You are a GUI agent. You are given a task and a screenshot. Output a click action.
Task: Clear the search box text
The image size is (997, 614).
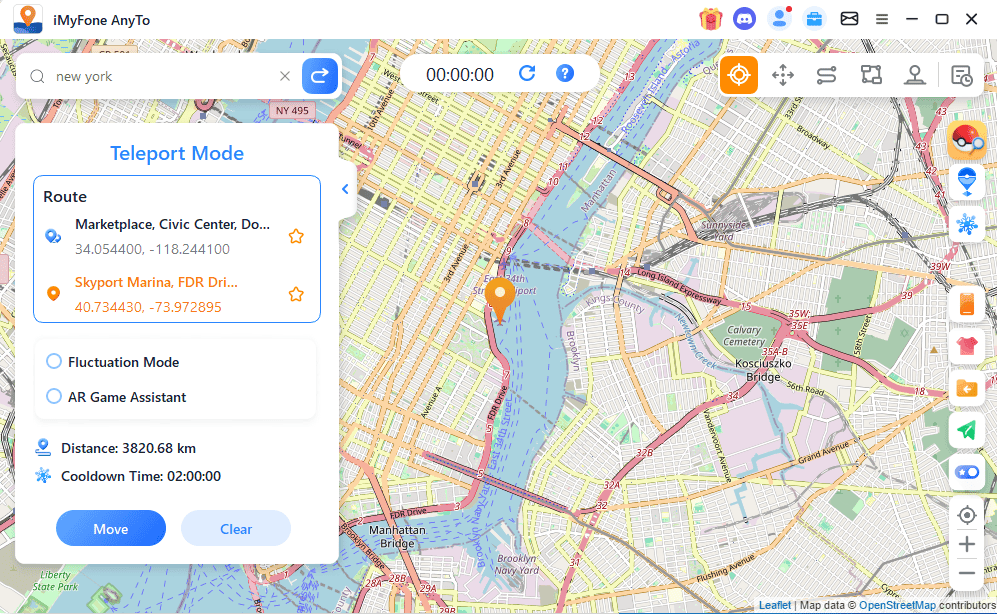[285, 76]
